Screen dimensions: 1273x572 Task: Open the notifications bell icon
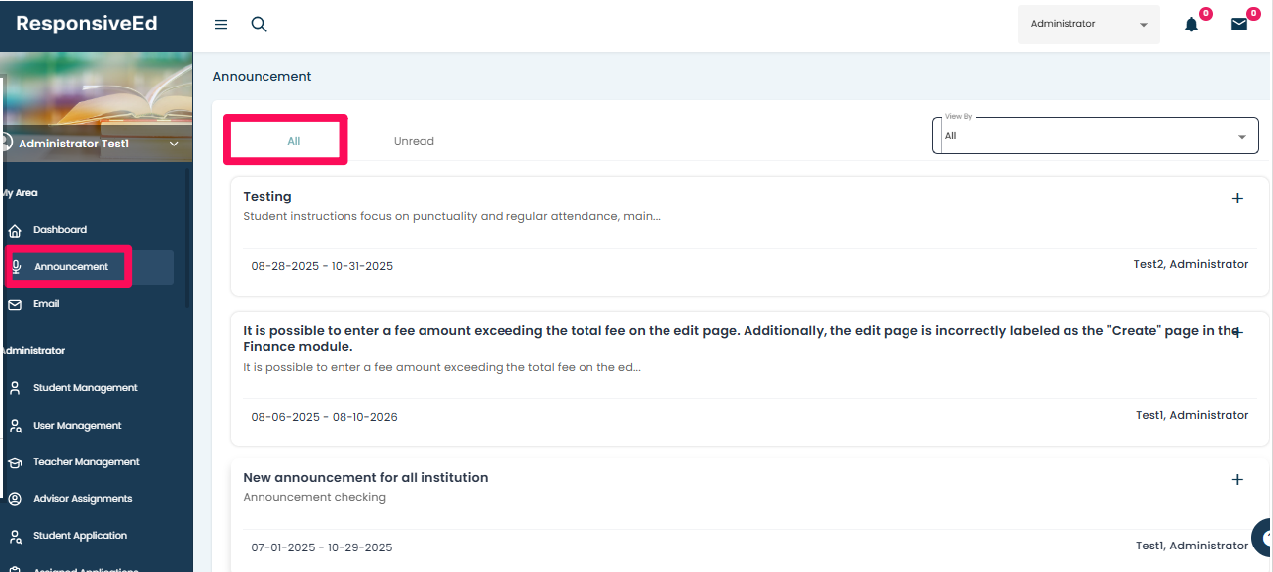point(1191,25)
